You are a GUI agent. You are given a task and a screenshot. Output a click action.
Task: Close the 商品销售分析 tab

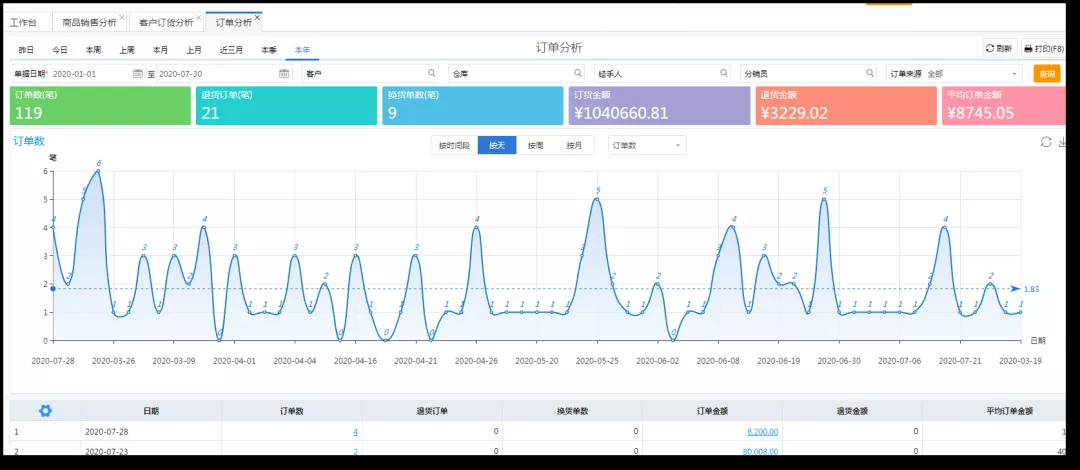tap(122, 17)
